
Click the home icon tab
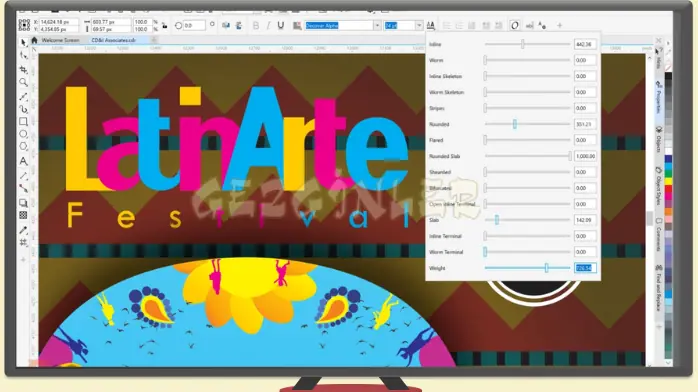tap(34, 40)
